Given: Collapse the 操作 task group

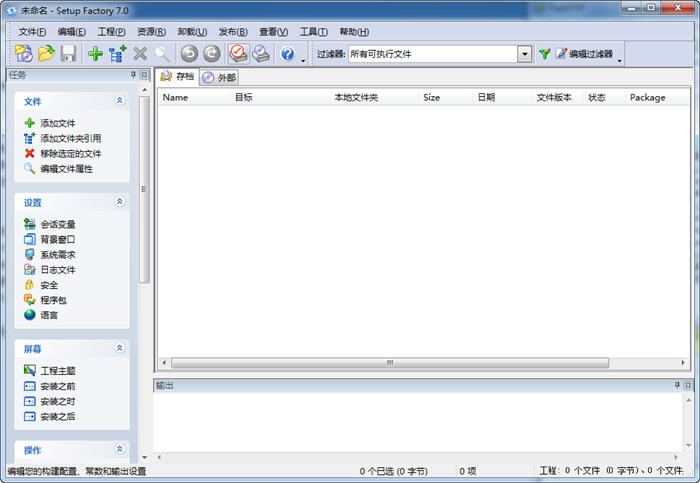Looking at the screenshot, I should click(120, 449).
